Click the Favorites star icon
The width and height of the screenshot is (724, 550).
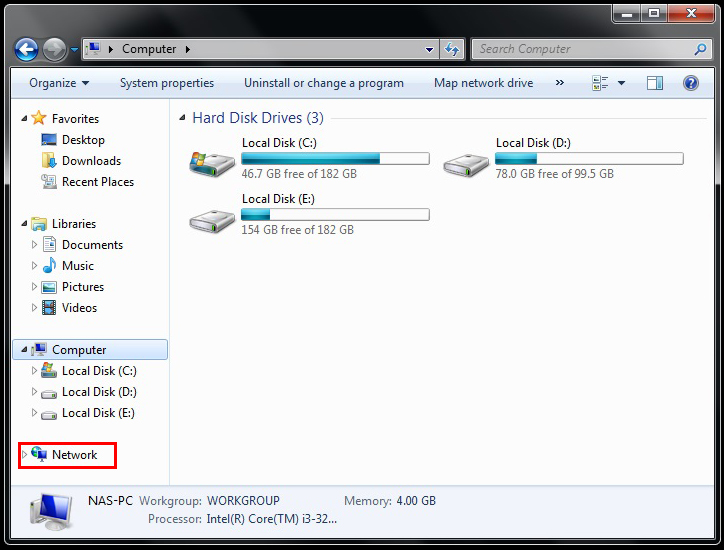pyautogui.click(x=39, y=118)
